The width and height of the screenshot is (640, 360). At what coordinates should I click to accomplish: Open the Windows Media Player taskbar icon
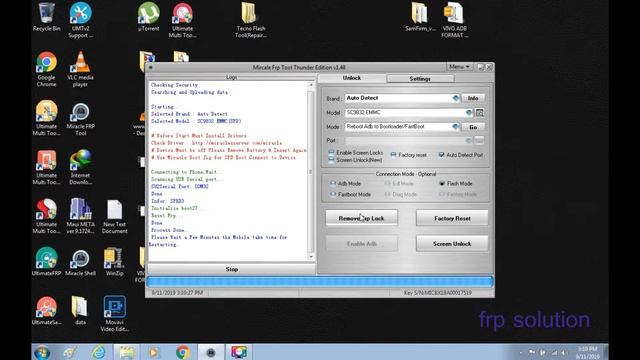coord(154,352)
